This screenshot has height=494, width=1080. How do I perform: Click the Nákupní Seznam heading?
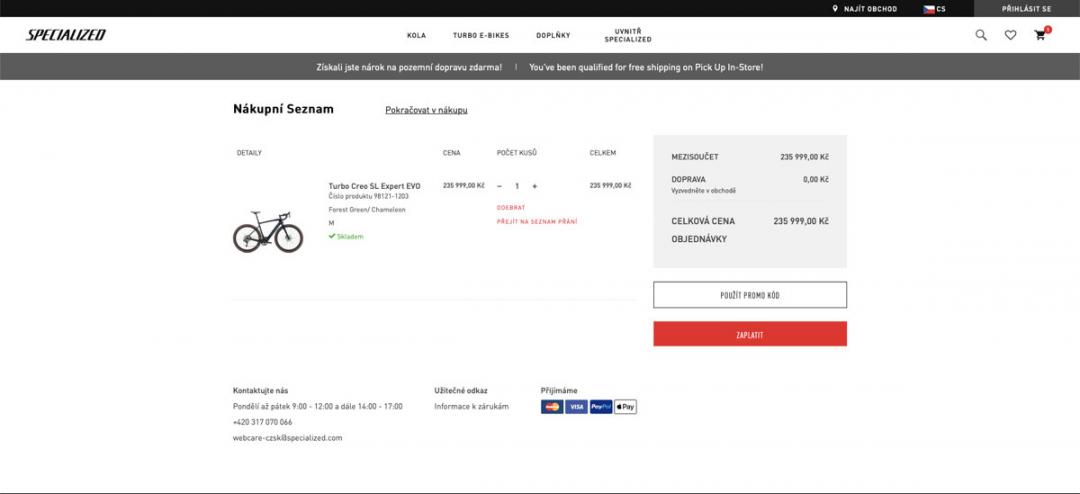(x=283, y=109)
